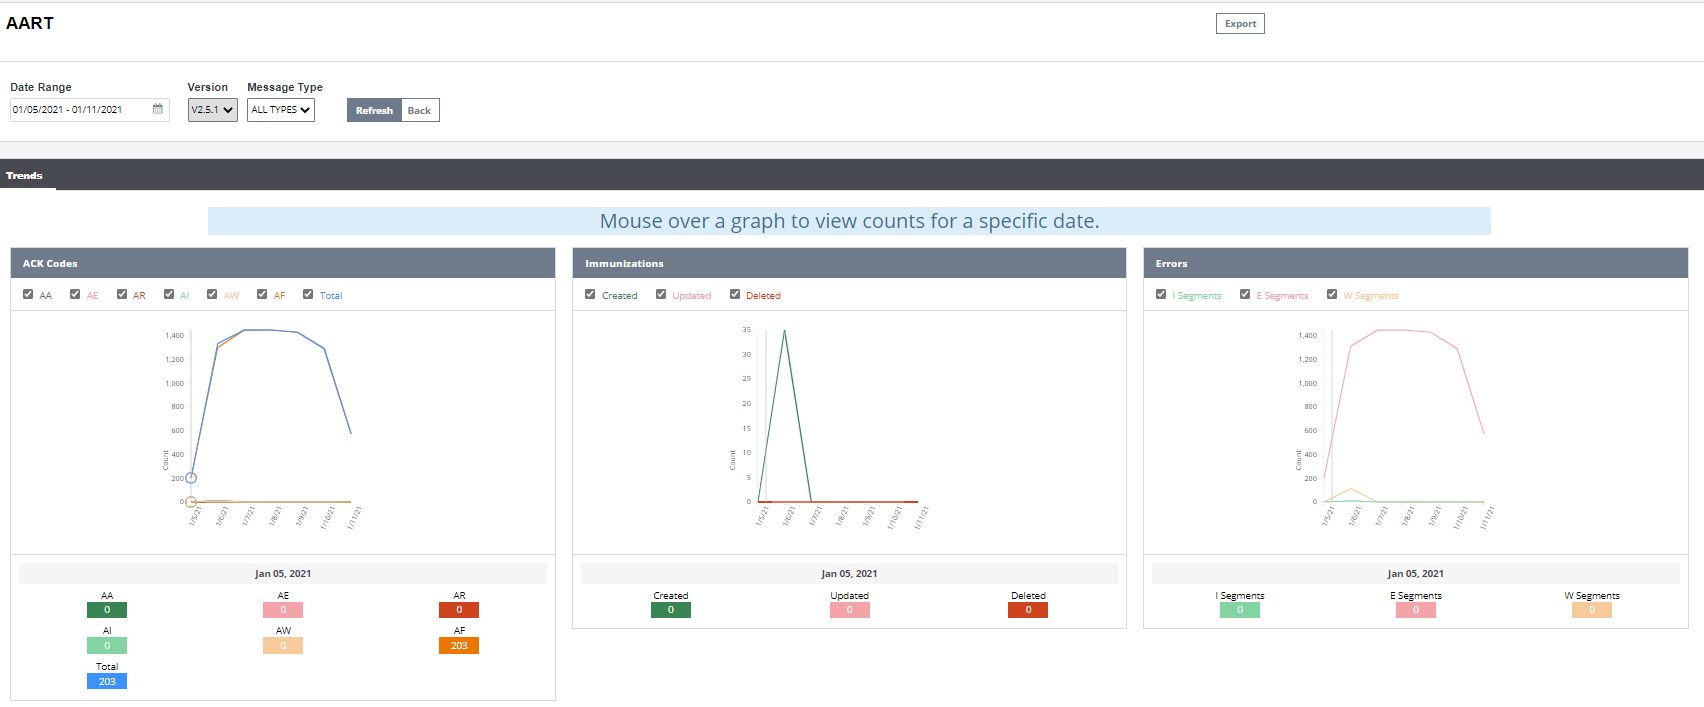Toggle the Total series checkbox
1704x707 pixels.
tap(308, 294)
